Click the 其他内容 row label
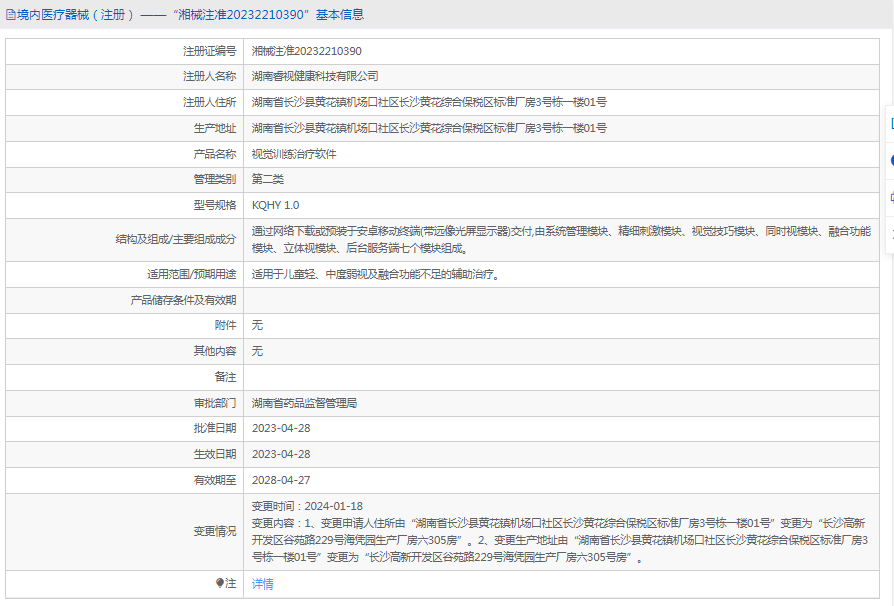This screenshot has width=894, height=606. (x=215, y=351)
